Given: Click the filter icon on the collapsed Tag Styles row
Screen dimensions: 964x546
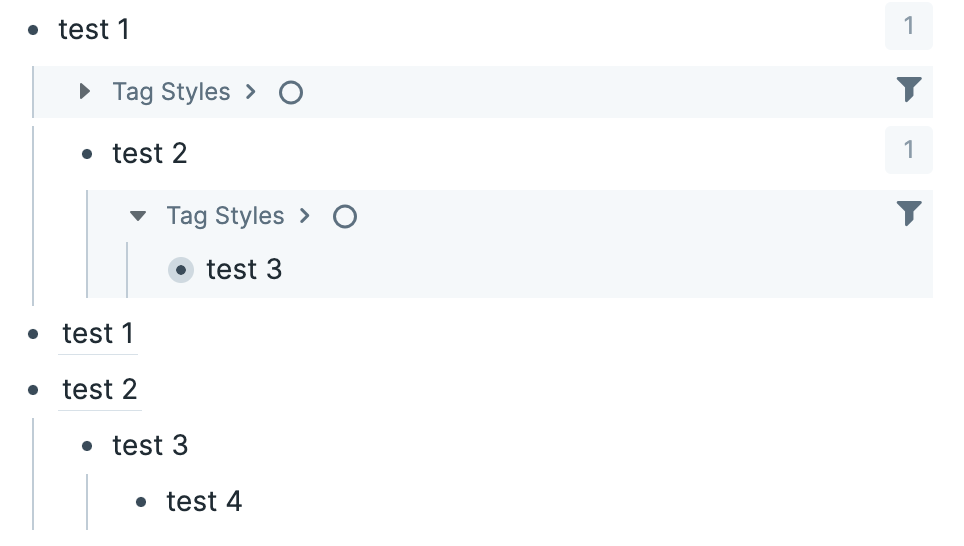Looking at the screenshot, I should tap(908, 90).
